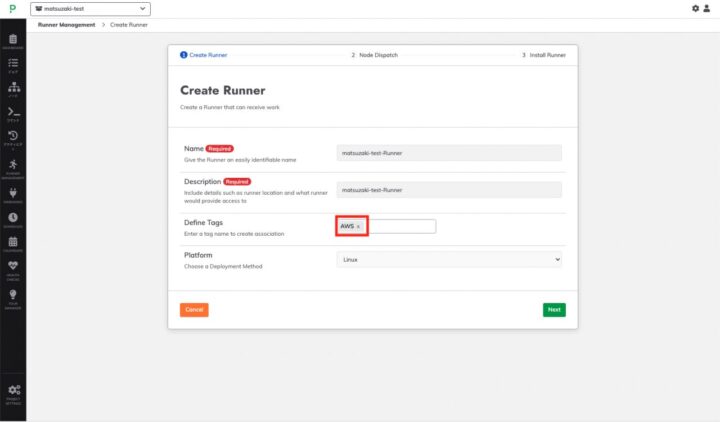The width and height of the screenshot is (720, 422).
Task: Open Webhooks plug icon in sidebar
Action: pos(13,192)
